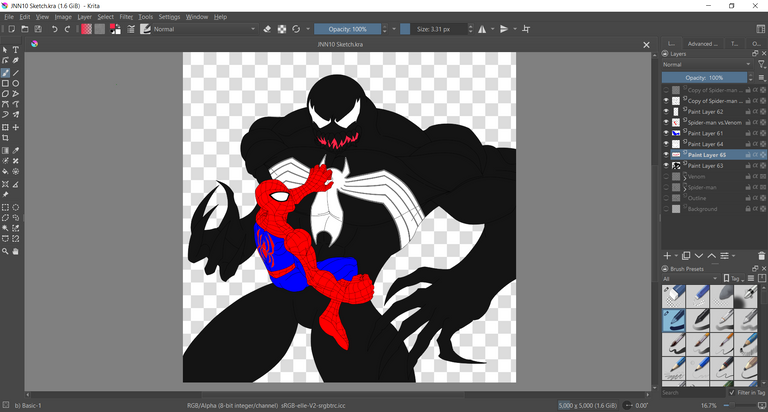The height and width of the screenshot is (412, 768).
Task: Open layers thumbnail options menu button
Action: coord(762,78)
